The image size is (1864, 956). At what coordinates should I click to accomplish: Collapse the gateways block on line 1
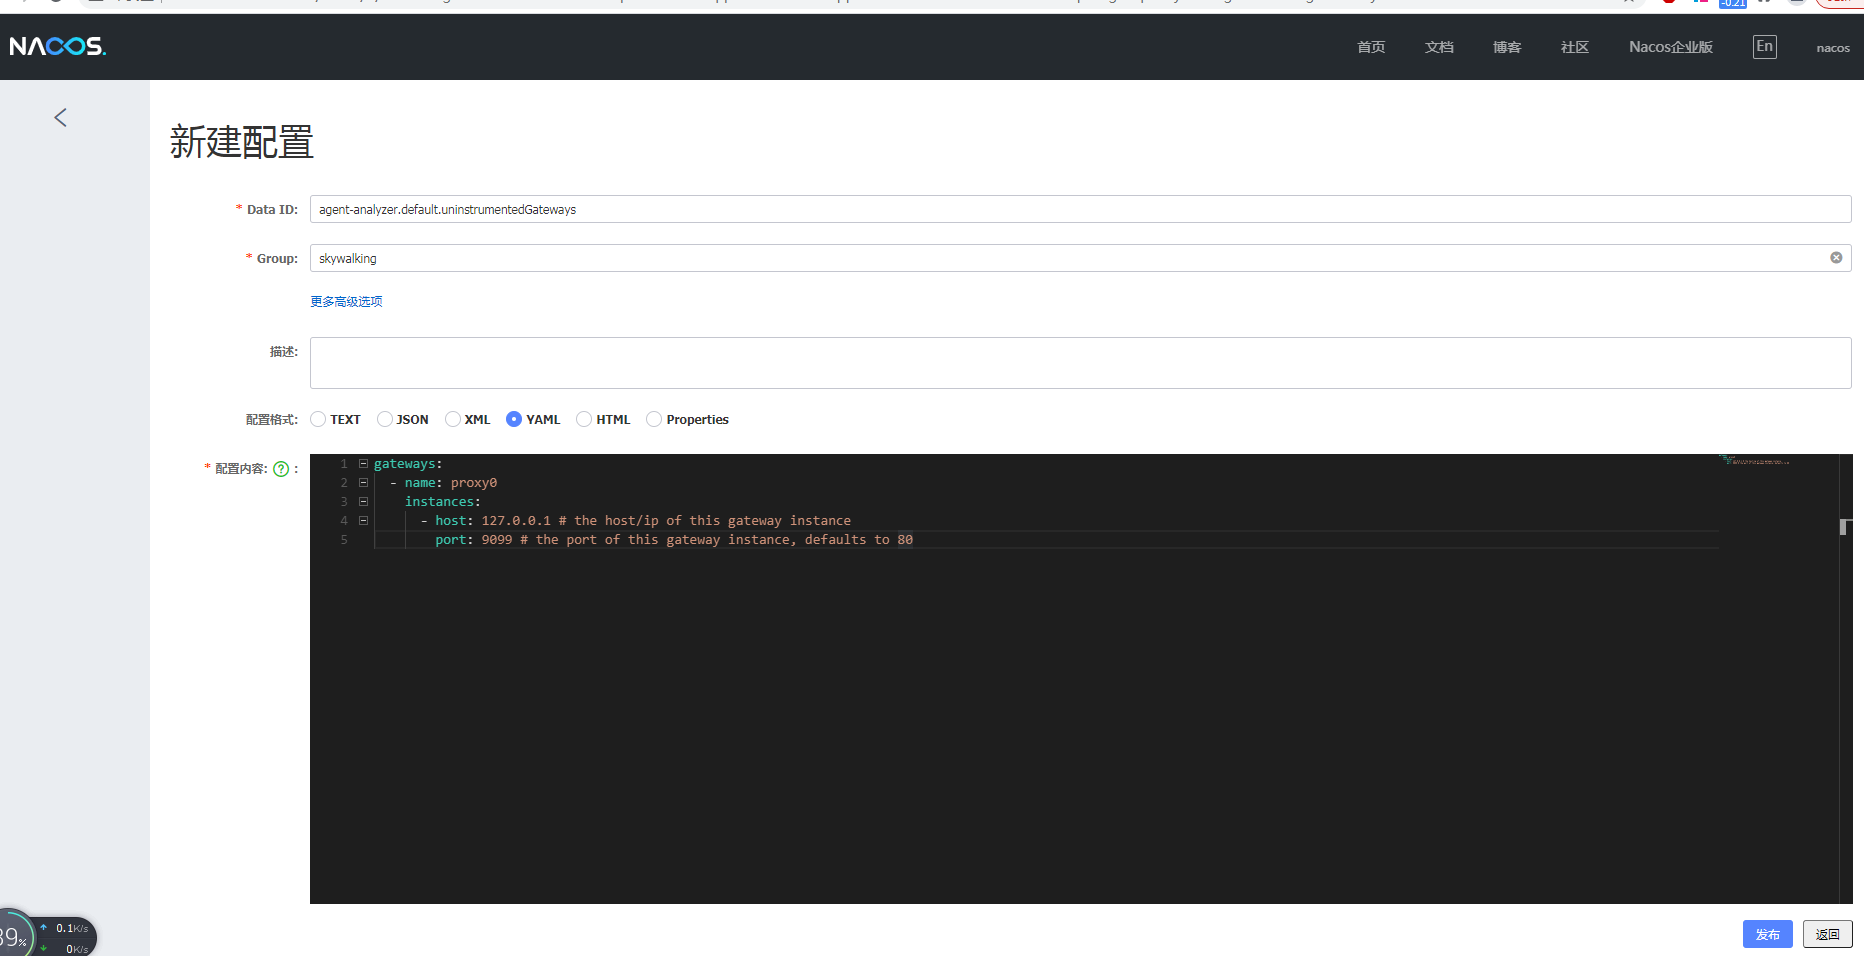click(363, 463)
